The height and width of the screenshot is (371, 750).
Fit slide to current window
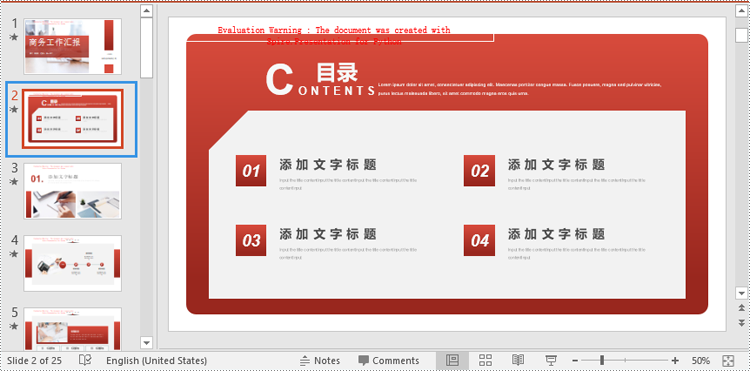pos(728,360)
